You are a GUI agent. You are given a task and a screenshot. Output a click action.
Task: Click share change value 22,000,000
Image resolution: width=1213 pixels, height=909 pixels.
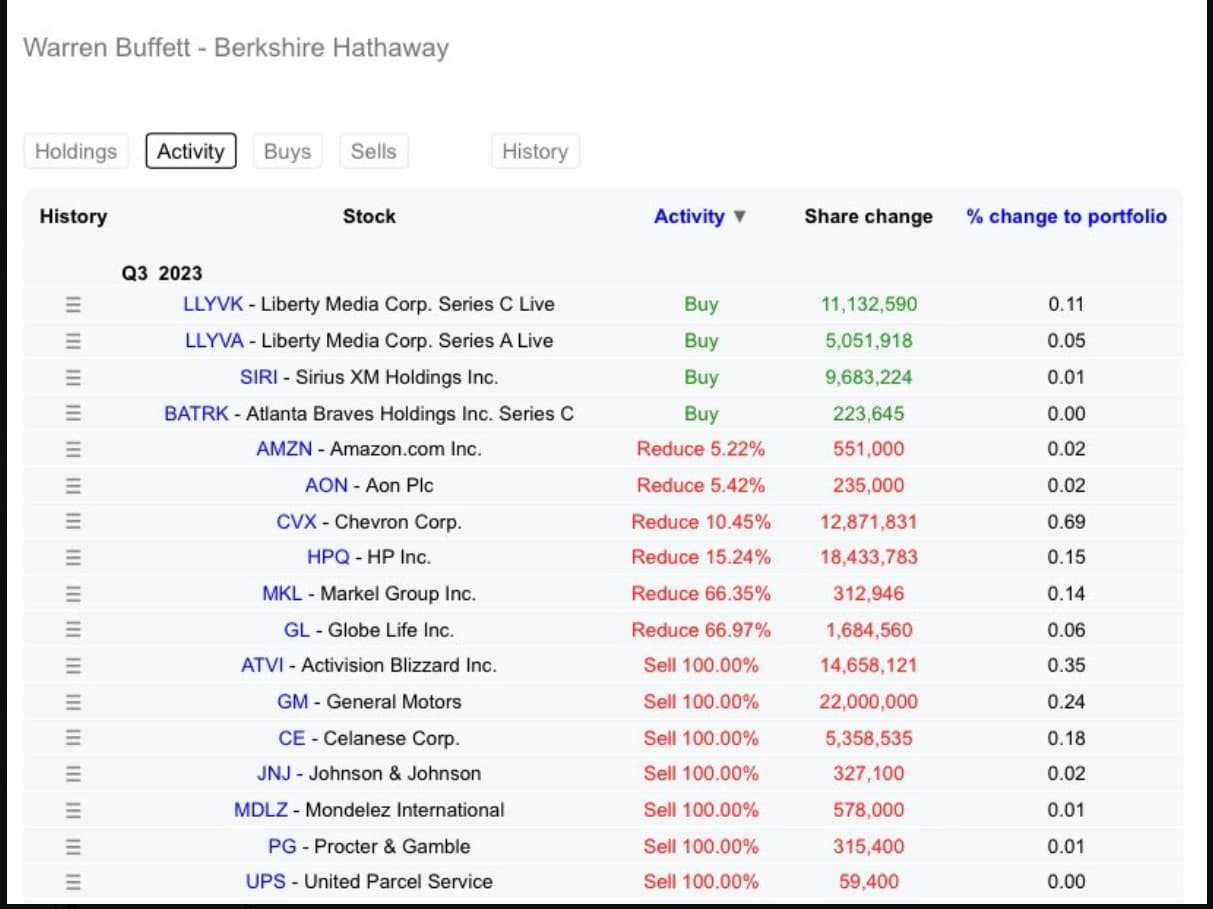(868, 702)
